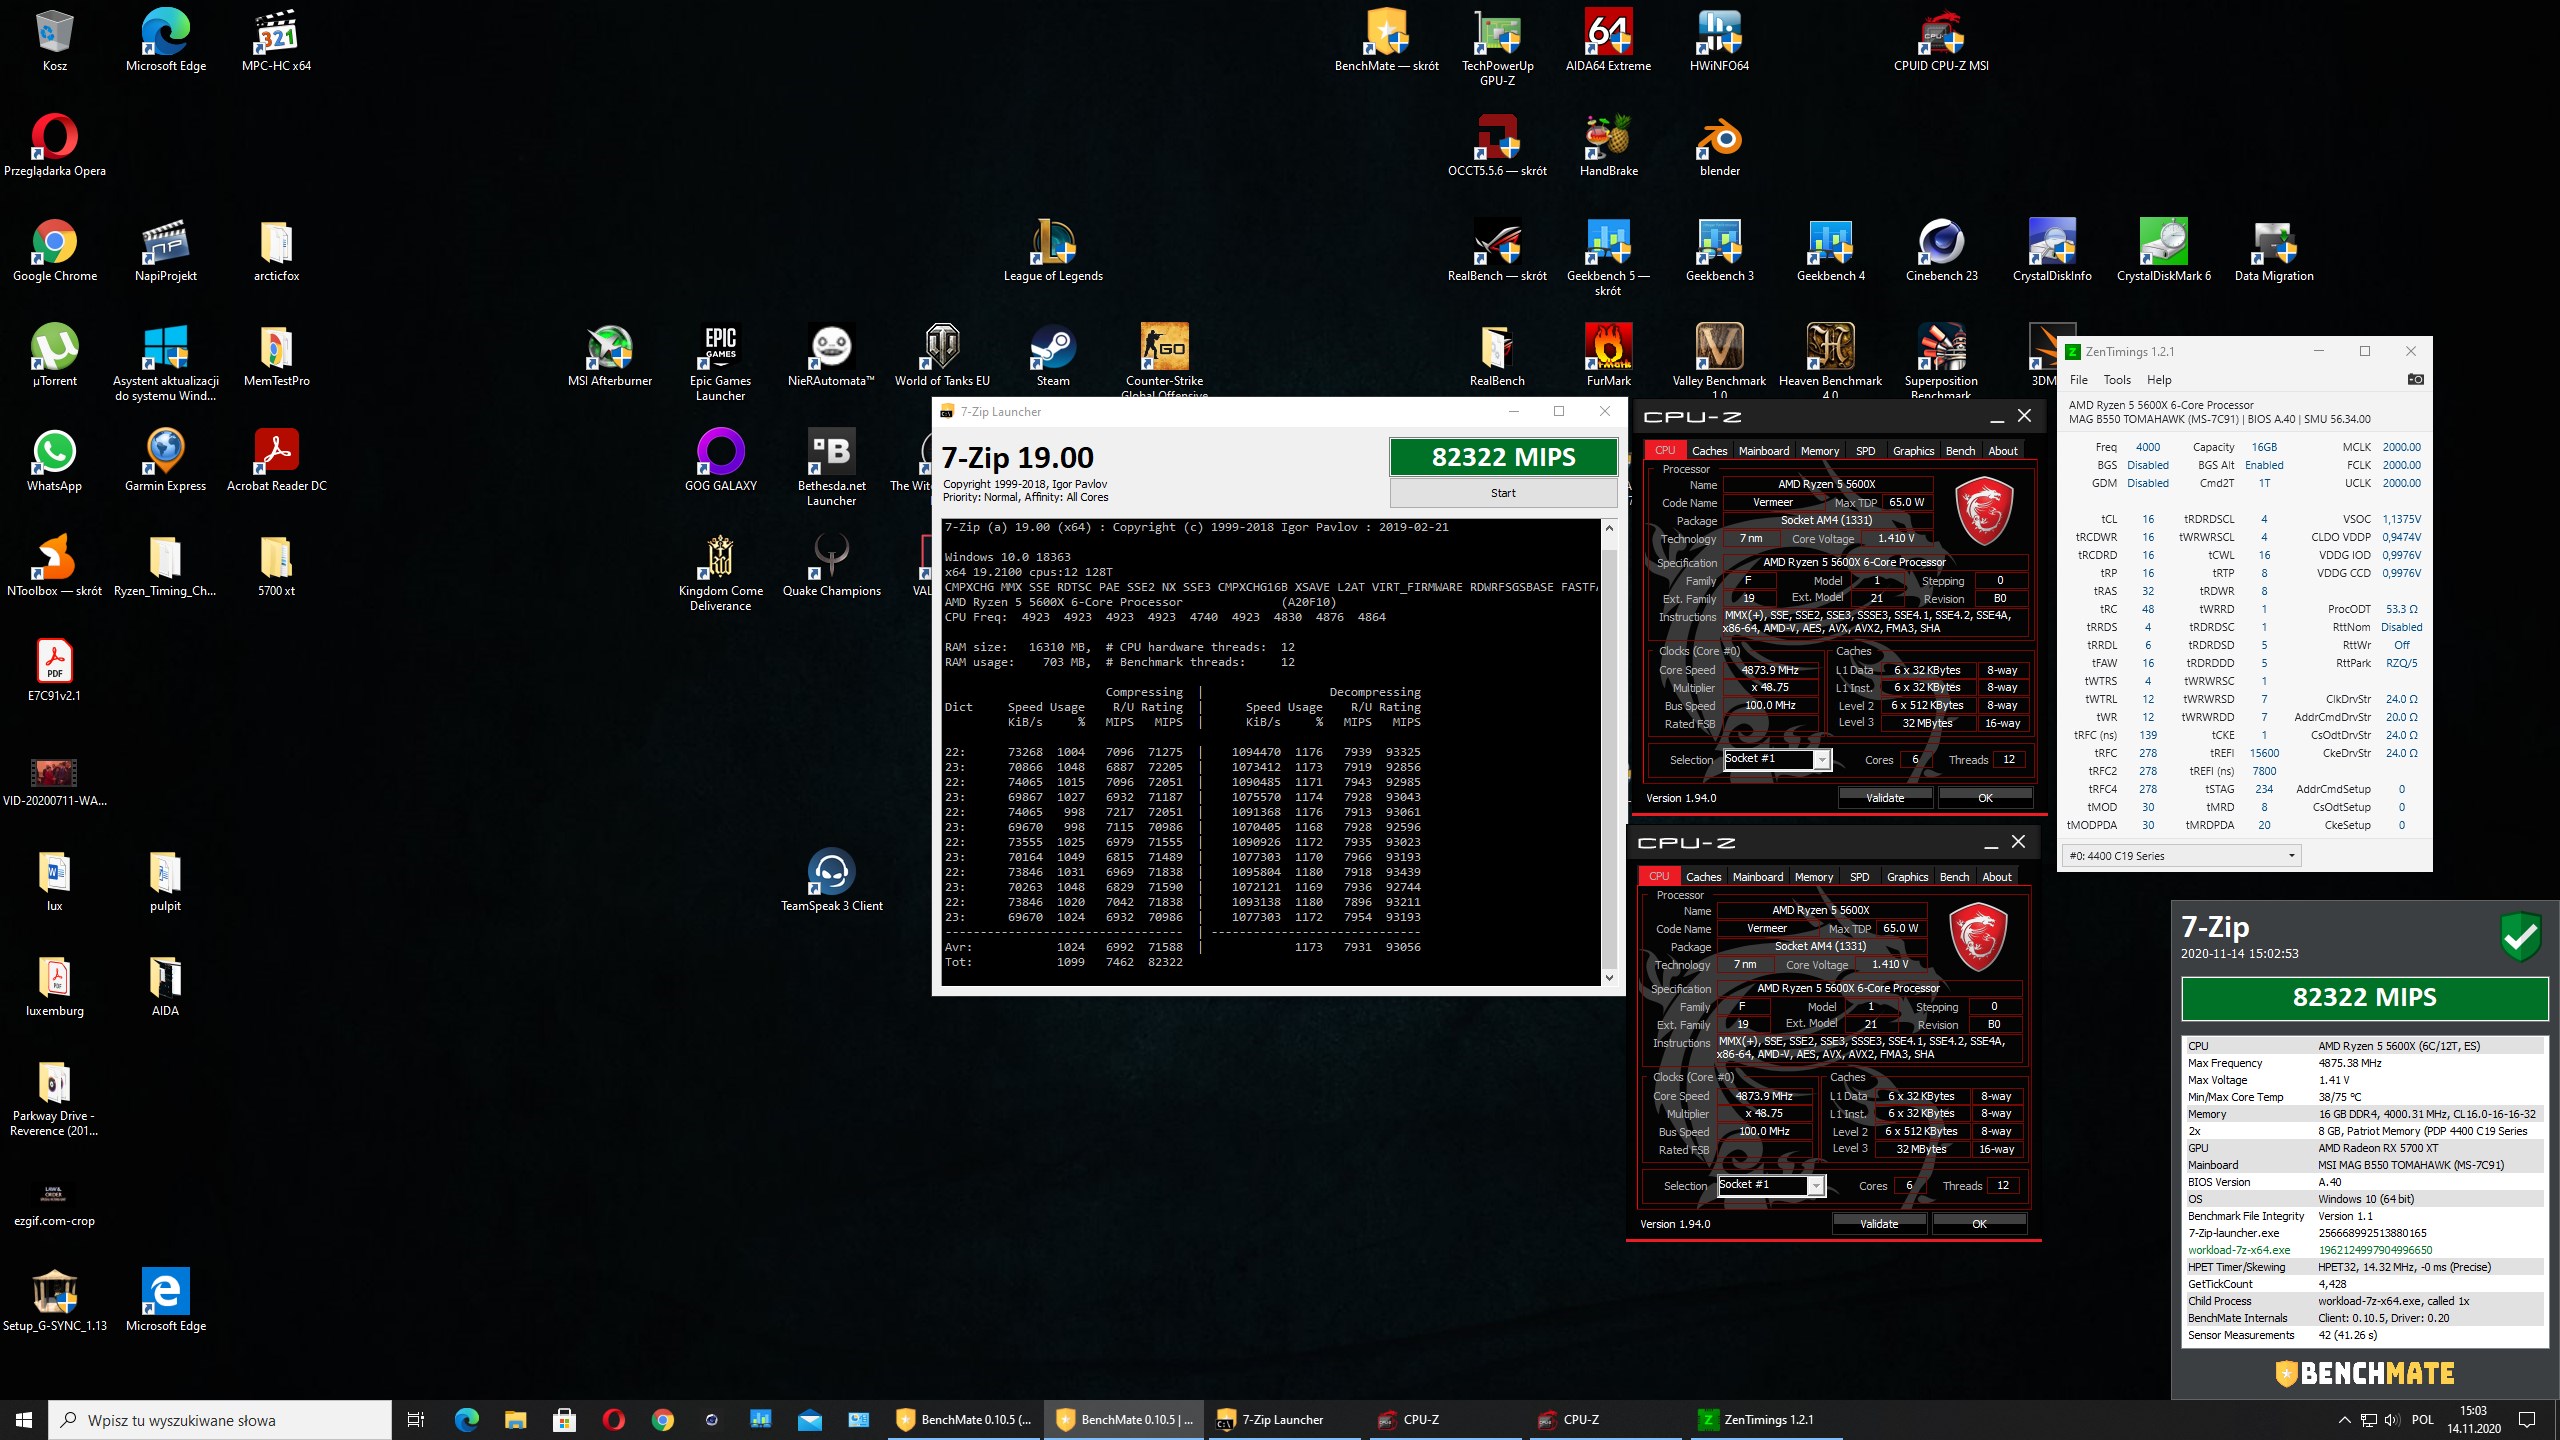This screenshot has width=2560, height=1440.
Task: Expand the Socket #1 dropdown in lower CPU-Z
Action: coord(1816,1186)
